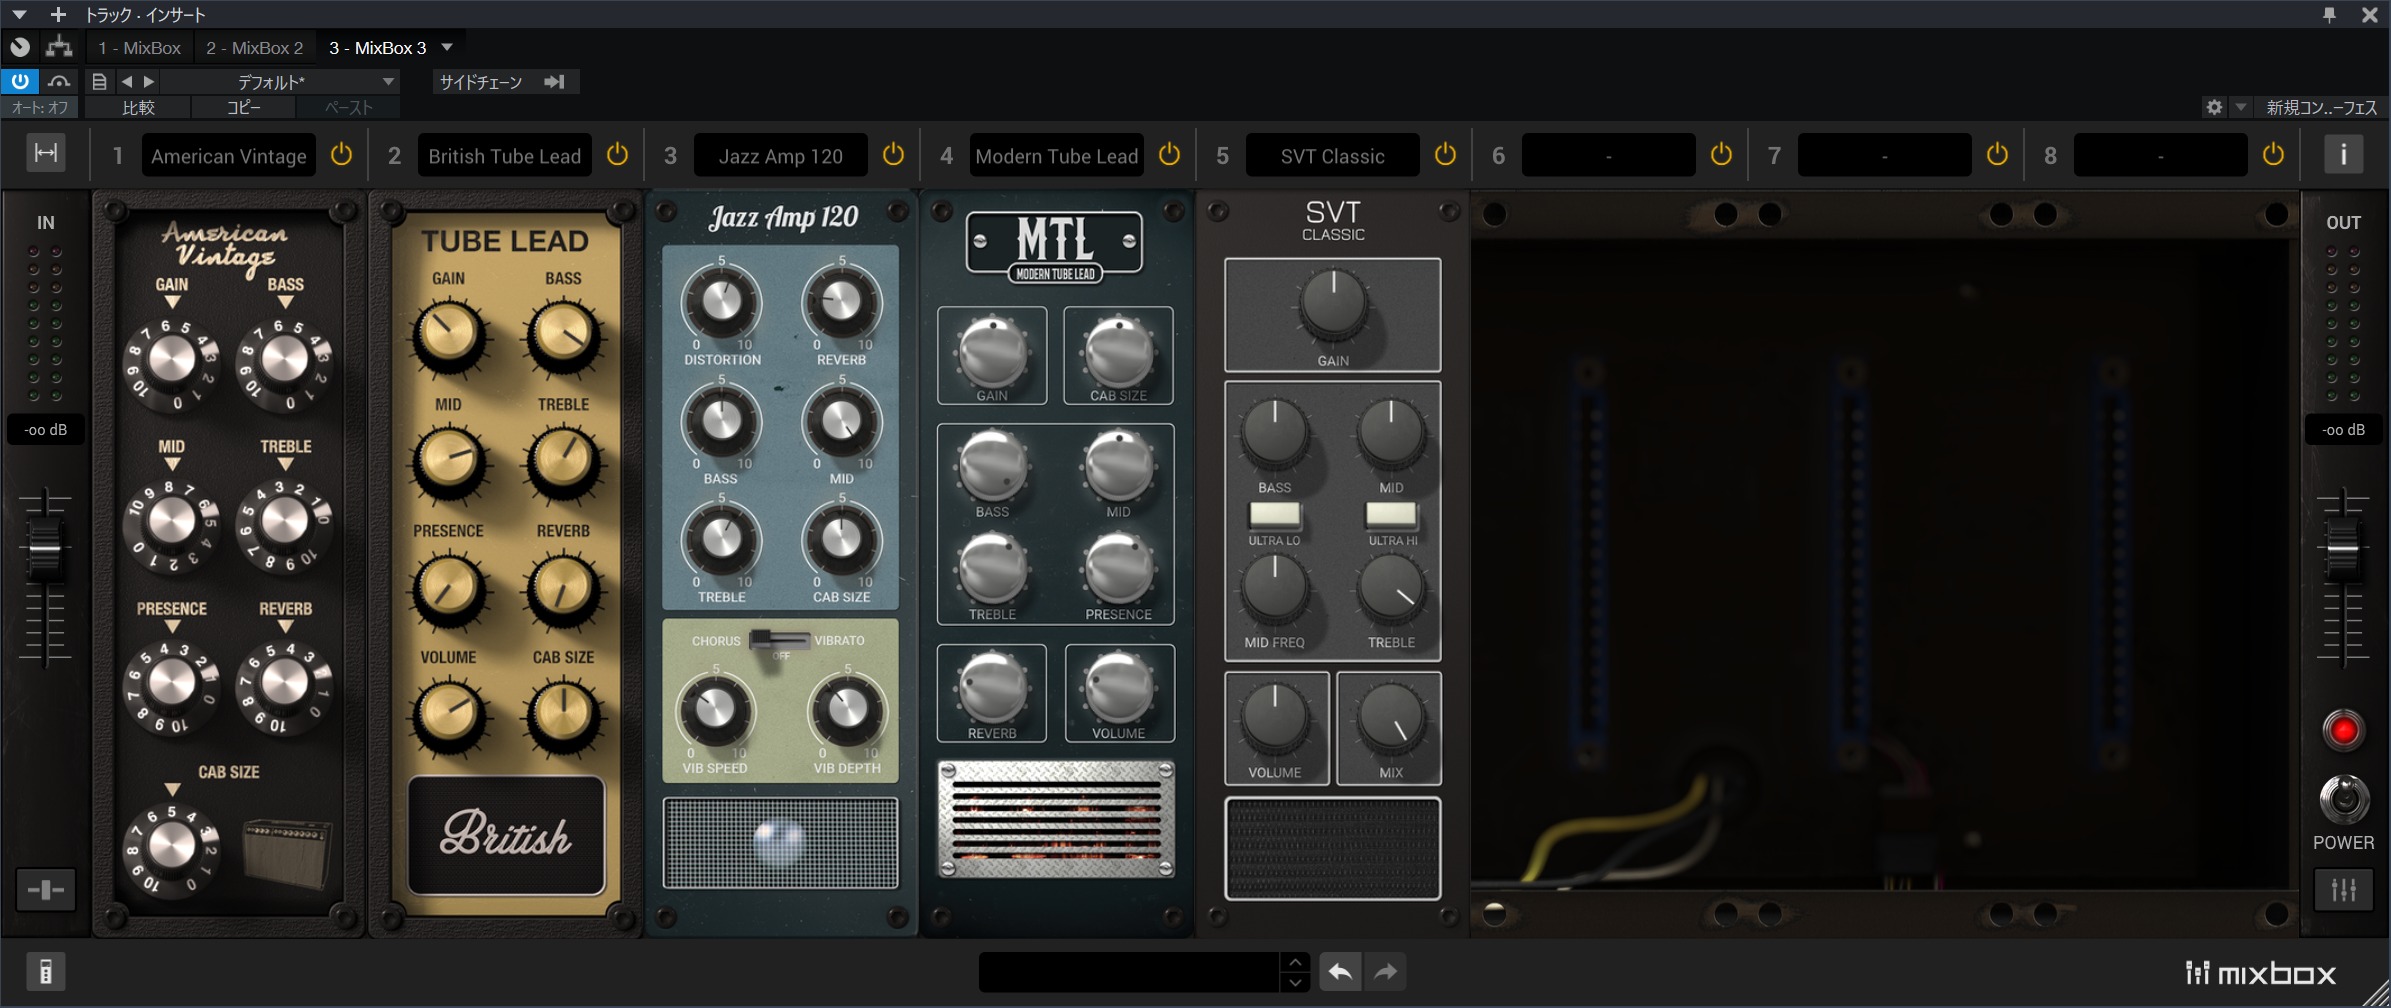2391x1008 pixels.
Task: Open the slot 4 Modern Tube Lead selector
Action: tap(1057, 156)
